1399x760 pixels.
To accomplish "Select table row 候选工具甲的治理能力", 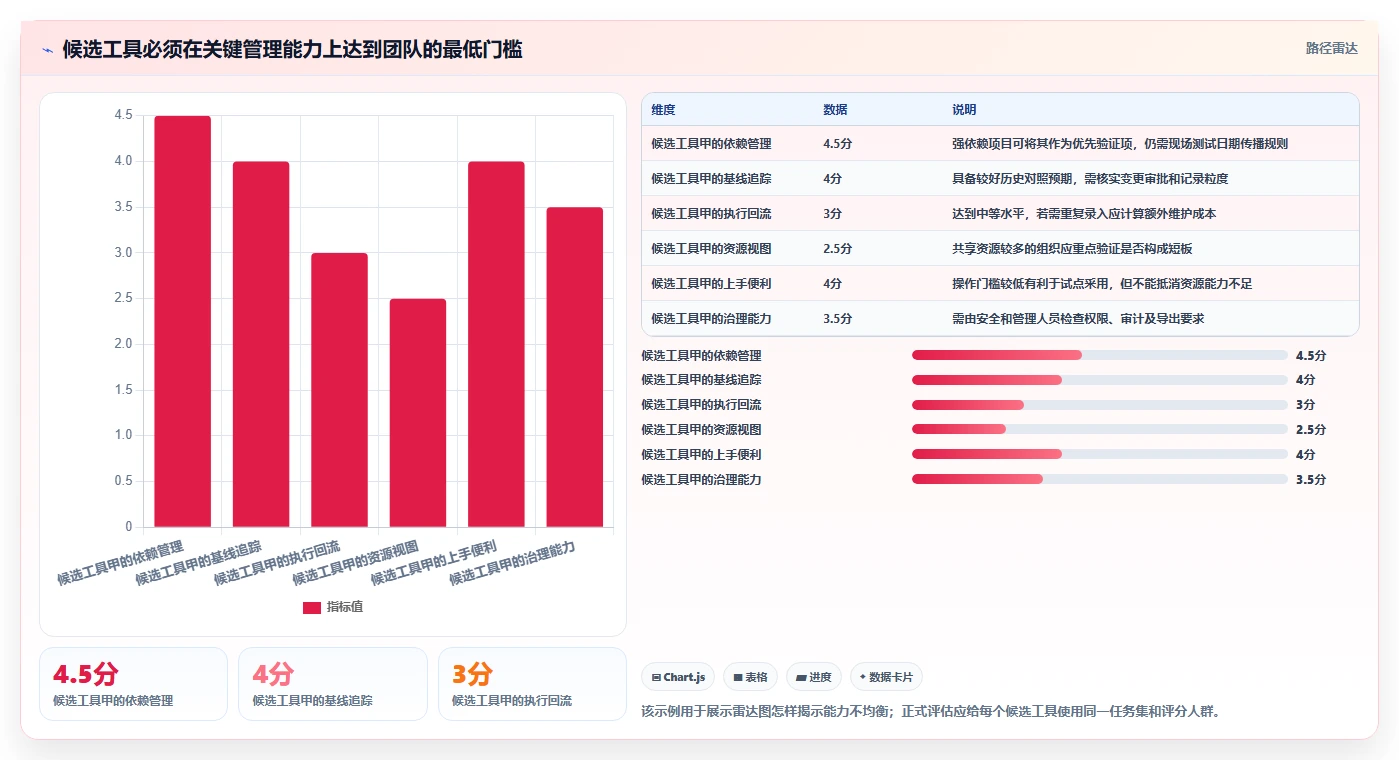I will click(x=1000, y=318).
